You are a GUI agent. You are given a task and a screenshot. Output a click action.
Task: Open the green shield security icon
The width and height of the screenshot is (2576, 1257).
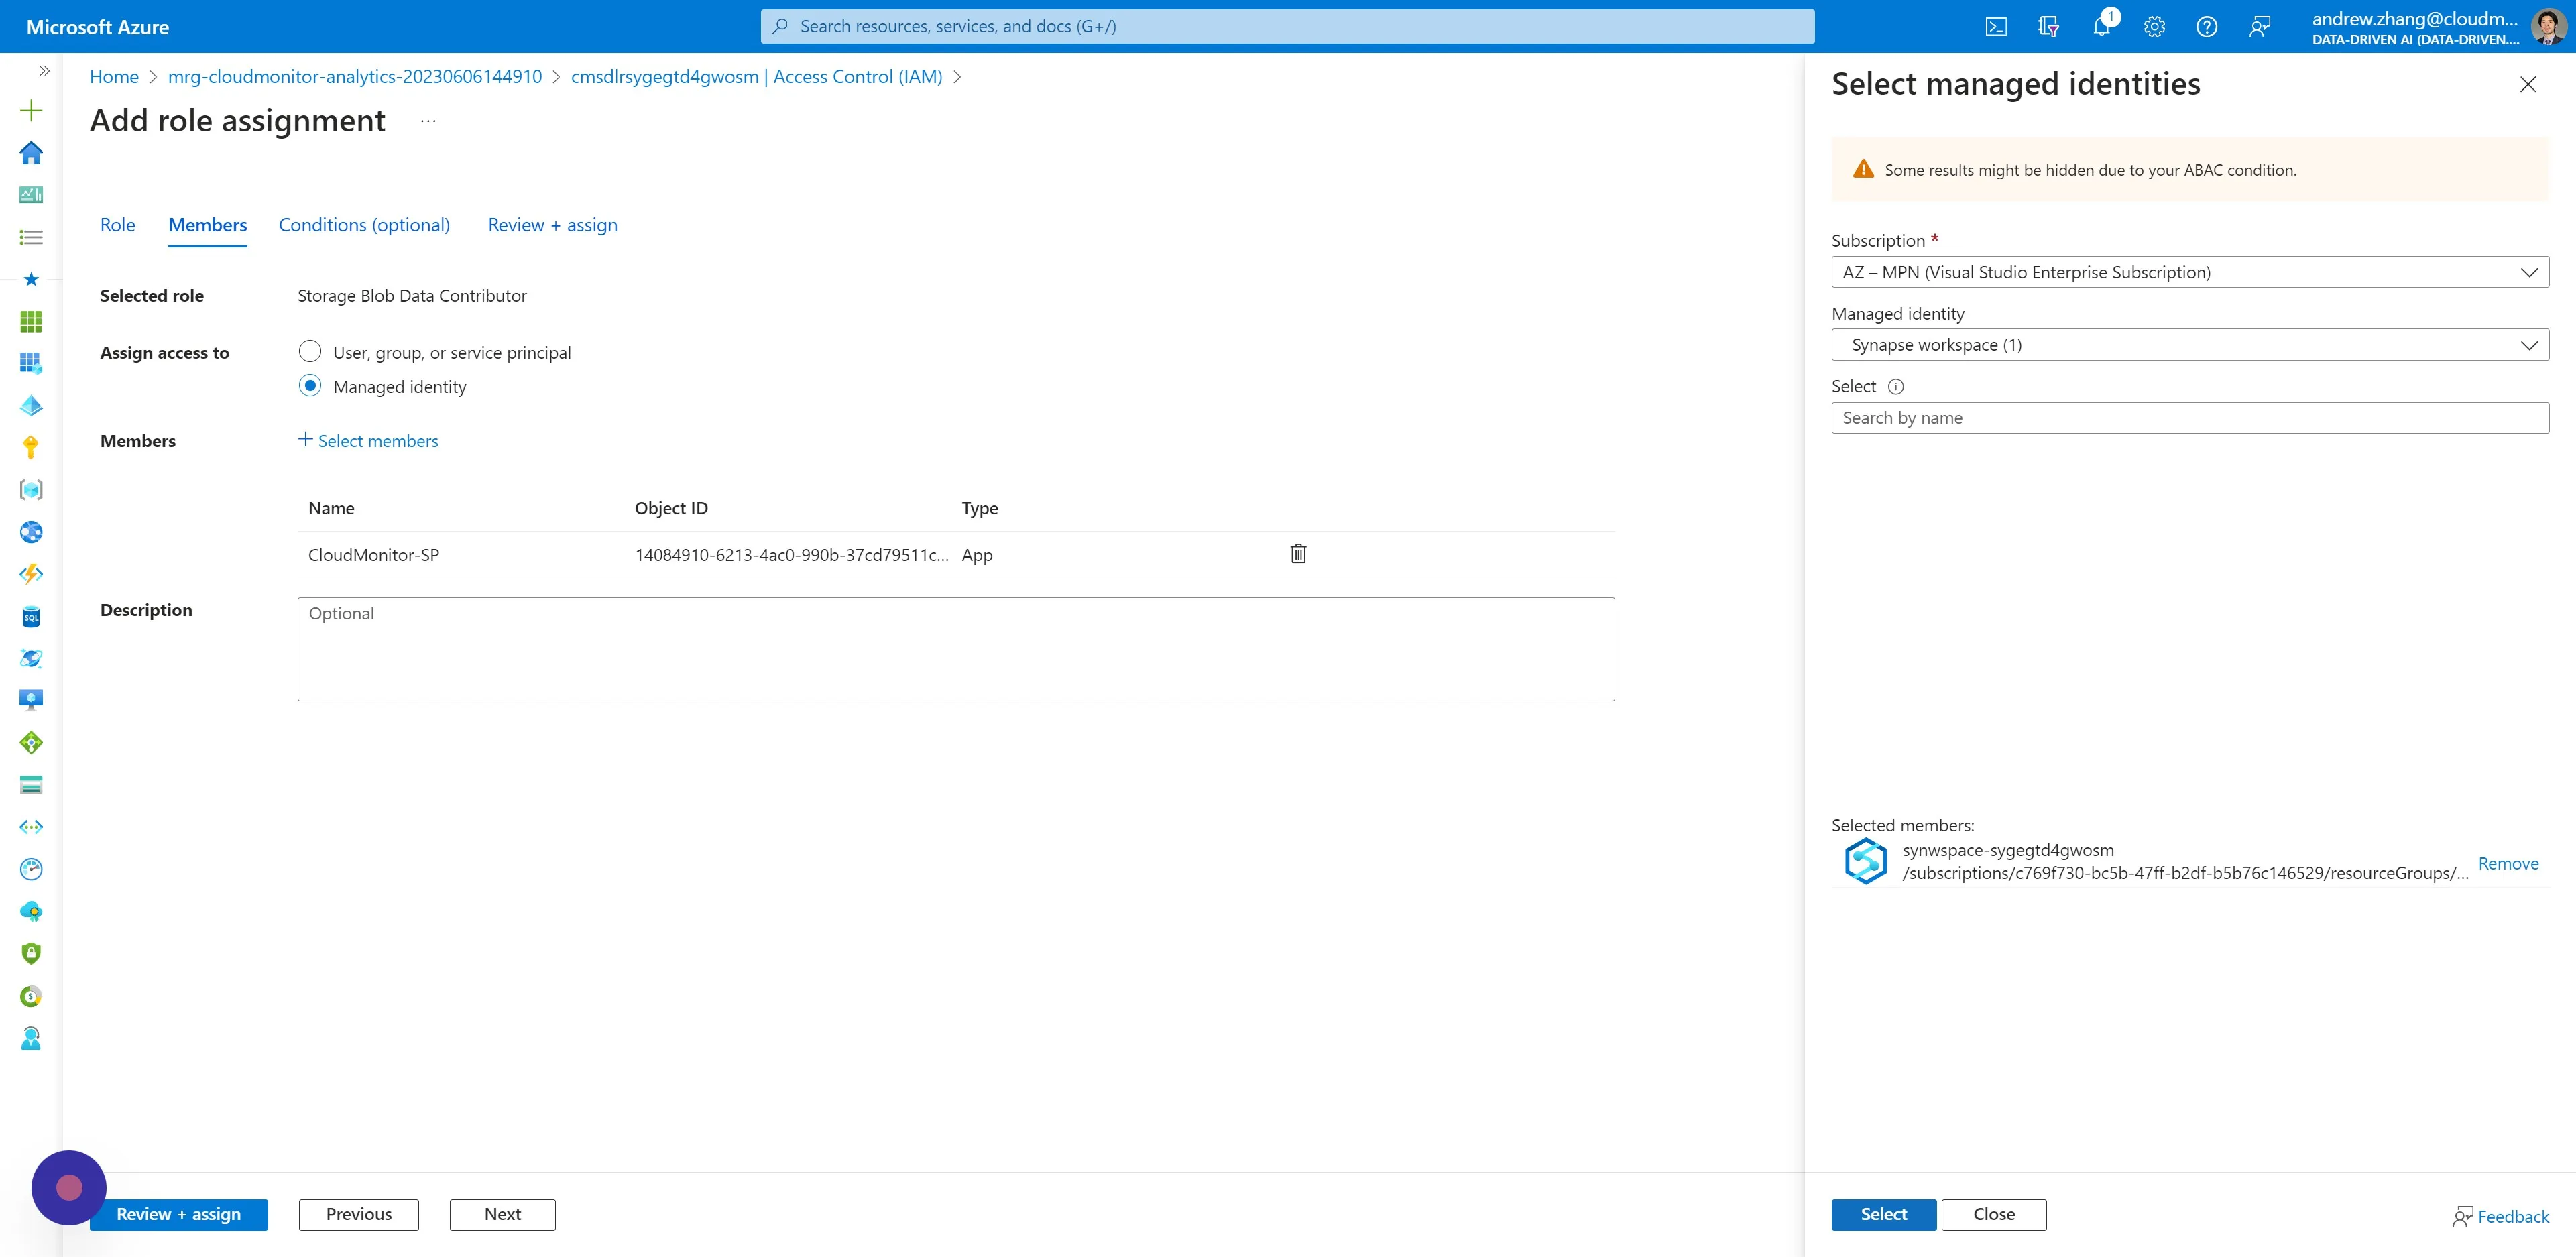(31, 953)
